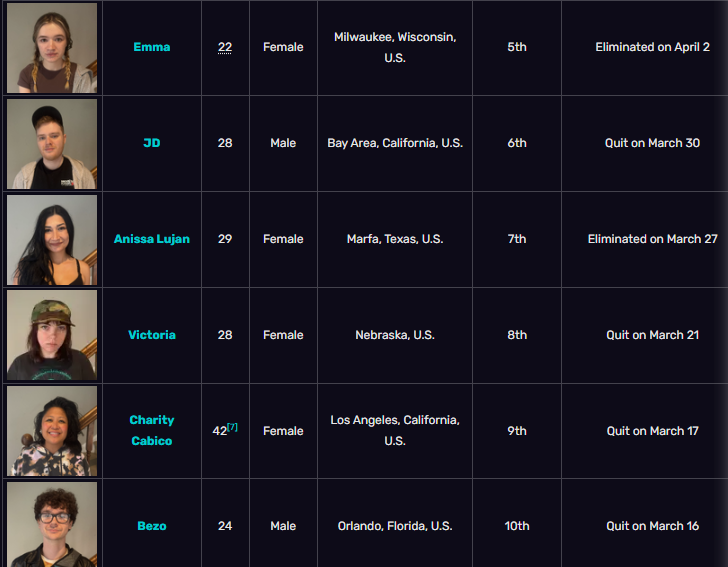Click Emma's profile photo
This screenshot has height=567, width=728.
[52, 48]
